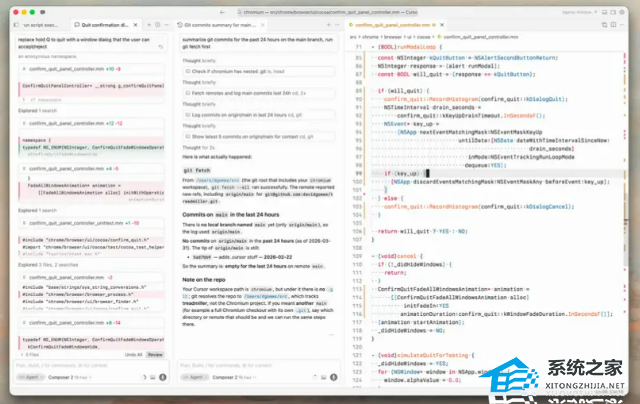
Task: Attach image icon in second chat input
Action: coord(324,377)
